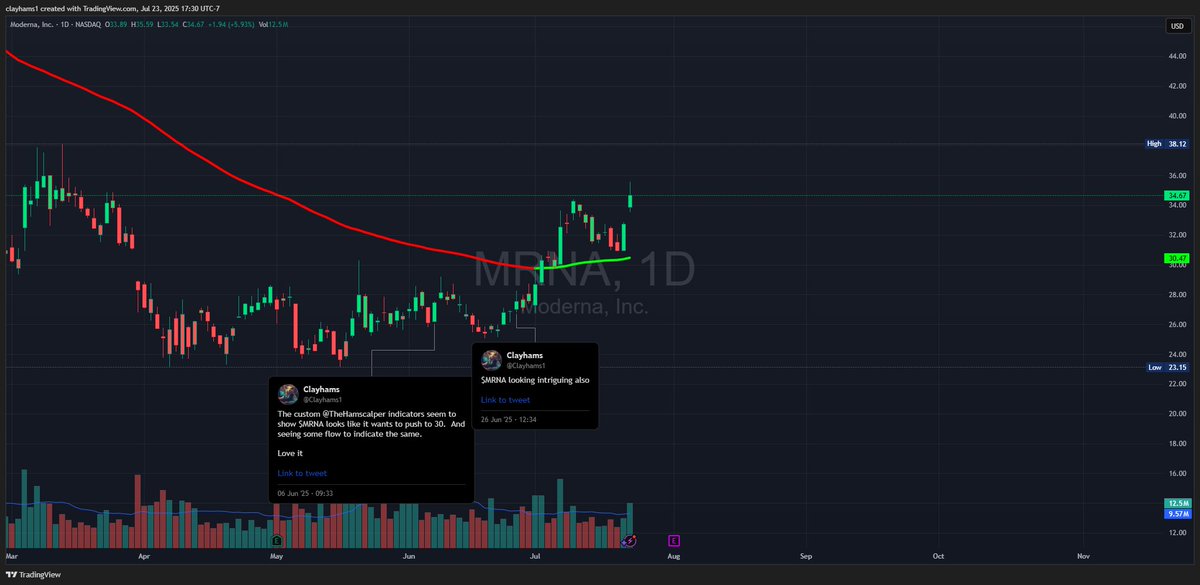The height and width of the screenshot is (585, 1200).
Task: Click the current price label 34.67
Action: point(1176,195)
